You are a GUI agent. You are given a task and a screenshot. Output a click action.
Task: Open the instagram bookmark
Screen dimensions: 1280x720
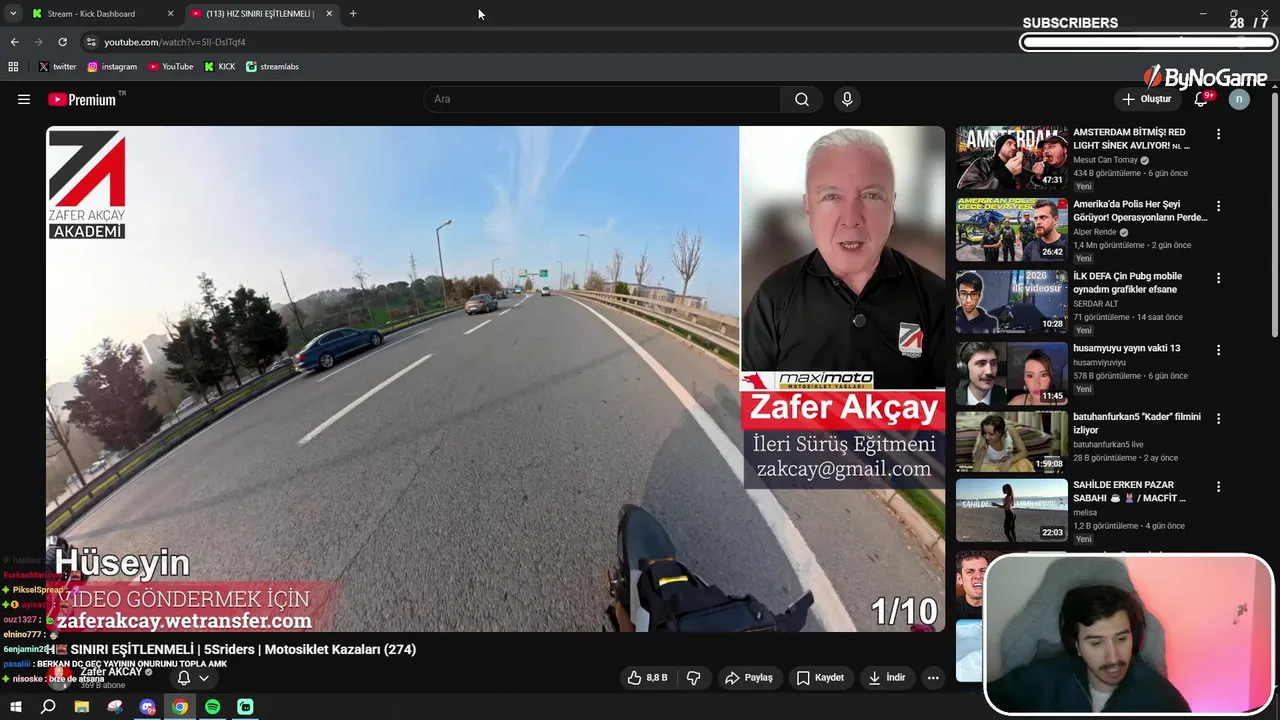click(x=112, y=67)
